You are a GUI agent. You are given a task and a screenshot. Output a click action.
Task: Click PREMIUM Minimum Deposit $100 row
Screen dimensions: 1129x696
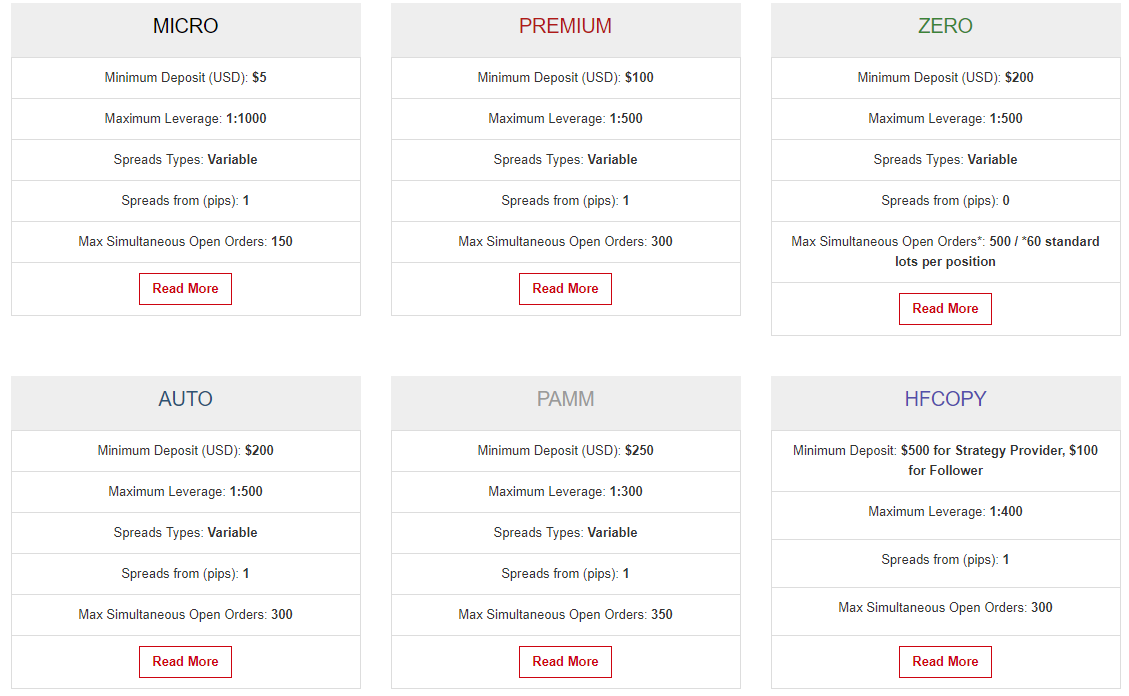566,78
